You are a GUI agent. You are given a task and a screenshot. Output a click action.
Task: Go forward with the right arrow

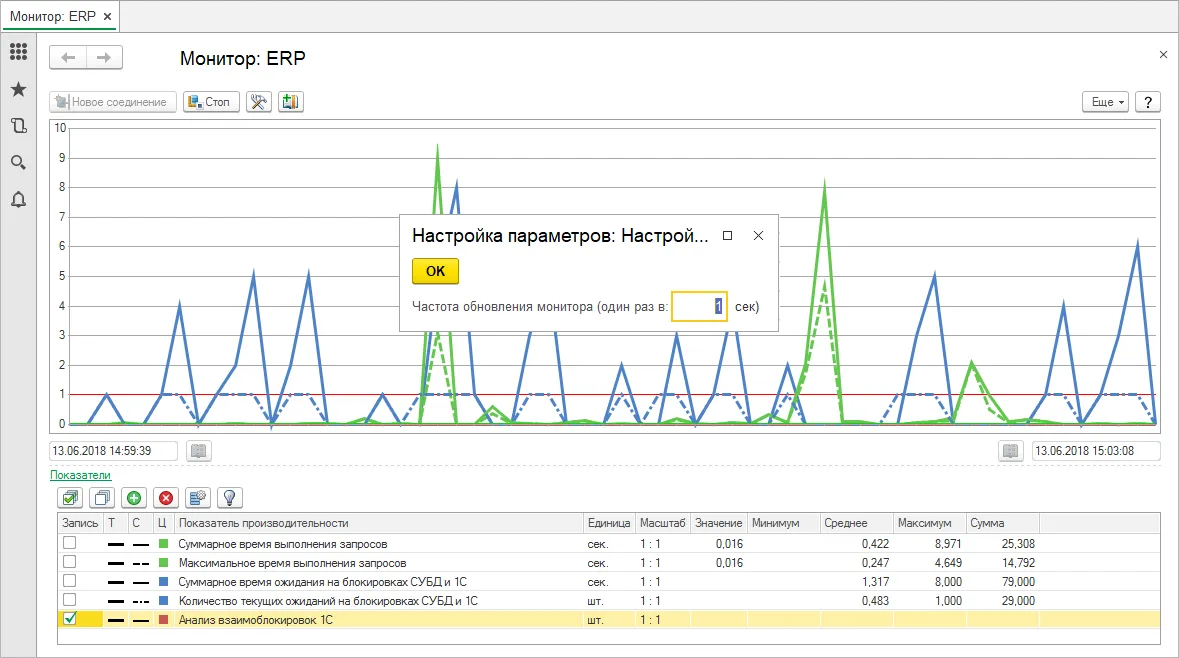[x=105, y=57]
